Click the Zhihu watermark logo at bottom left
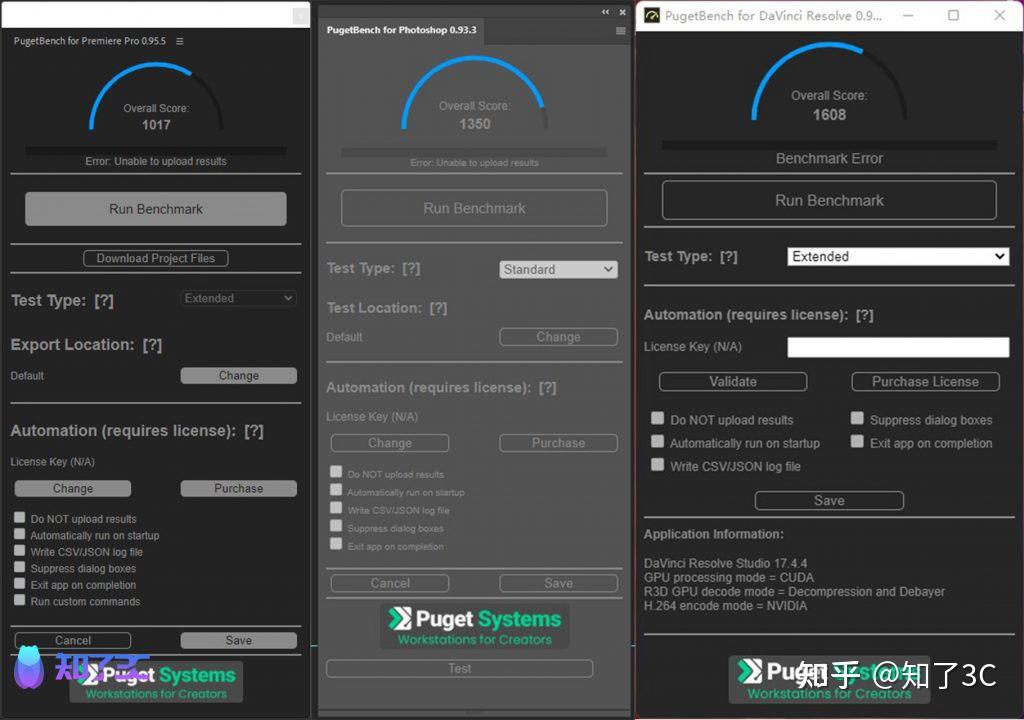 [29, 672]
